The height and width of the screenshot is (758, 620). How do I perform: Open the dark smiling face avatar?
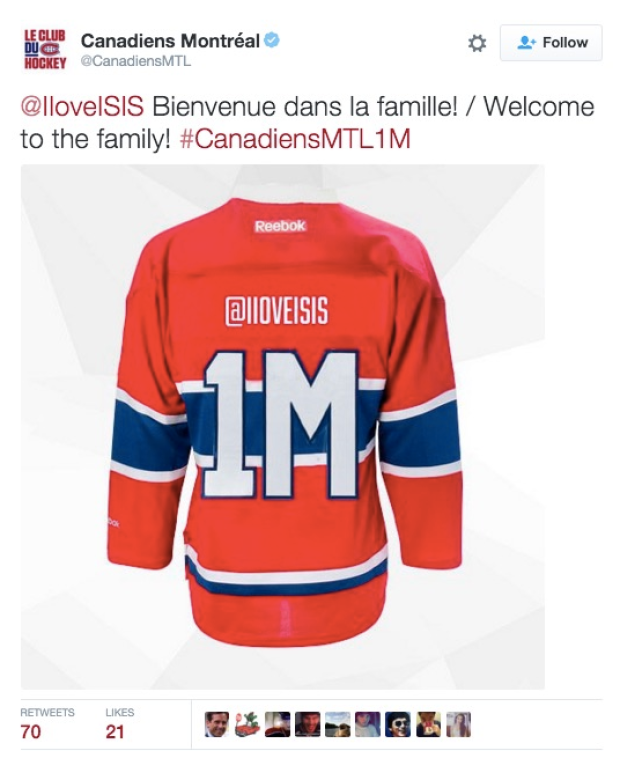click(x=307, y=724)
